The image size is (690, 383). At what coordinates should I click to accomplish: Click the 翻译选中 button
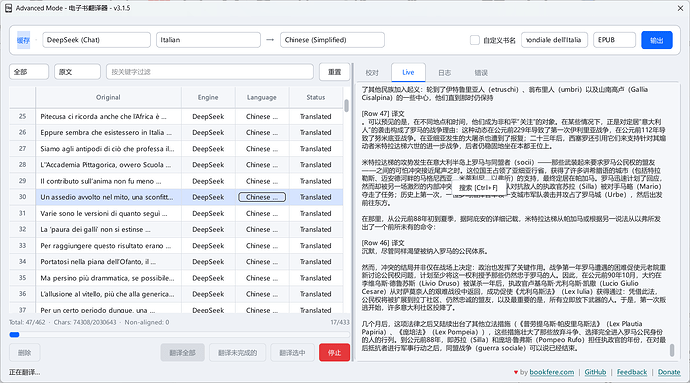click(292, 353)
